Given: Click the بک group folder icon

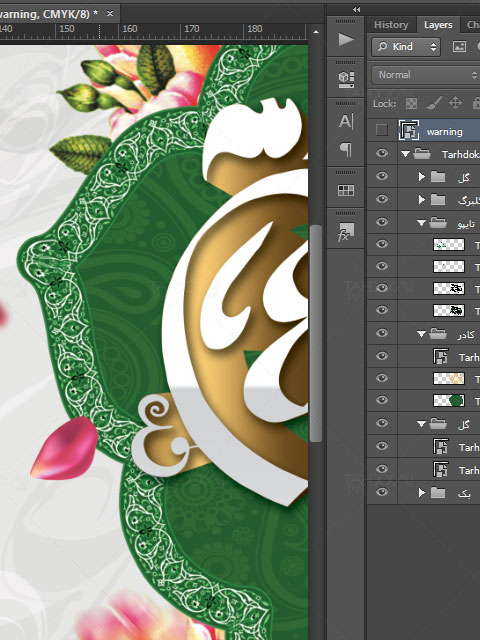Looking at the screenshot, I should [438, 493].
